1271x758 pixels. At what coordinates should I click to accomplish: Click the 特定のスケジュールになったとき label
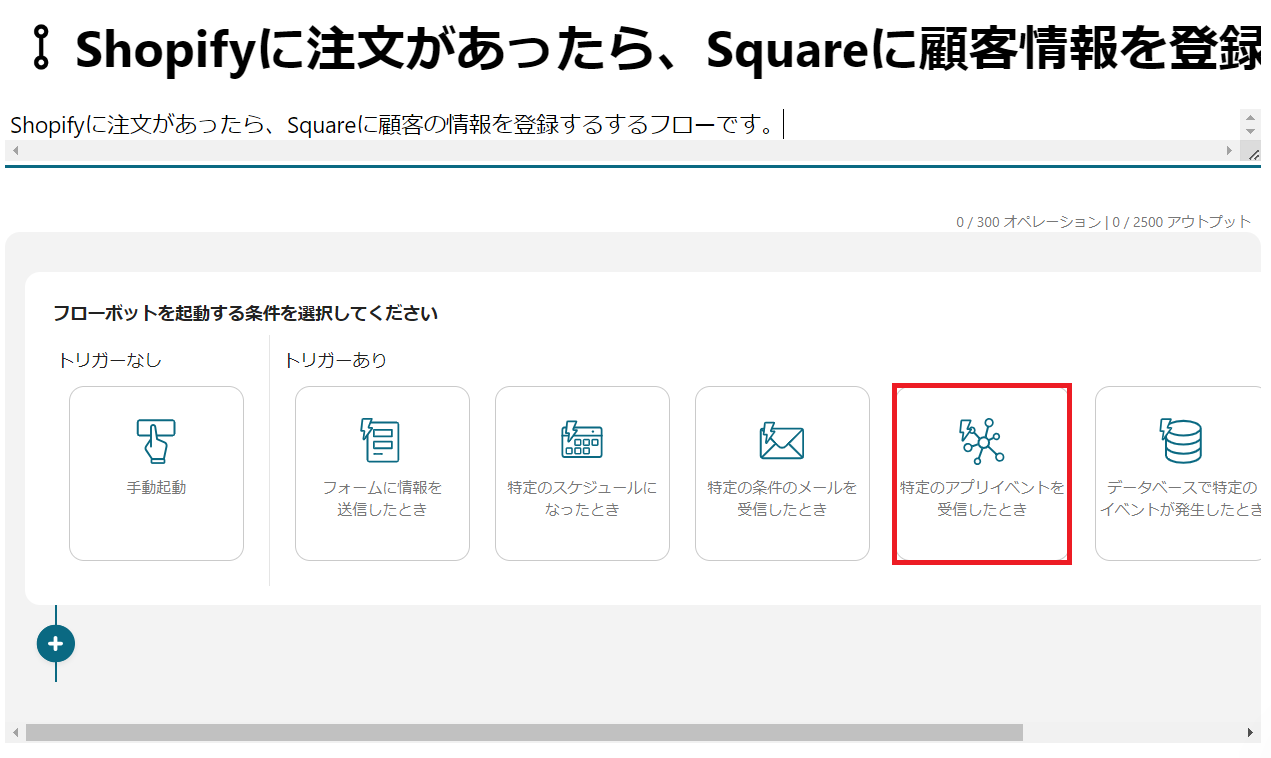click(x=582, y=499)
